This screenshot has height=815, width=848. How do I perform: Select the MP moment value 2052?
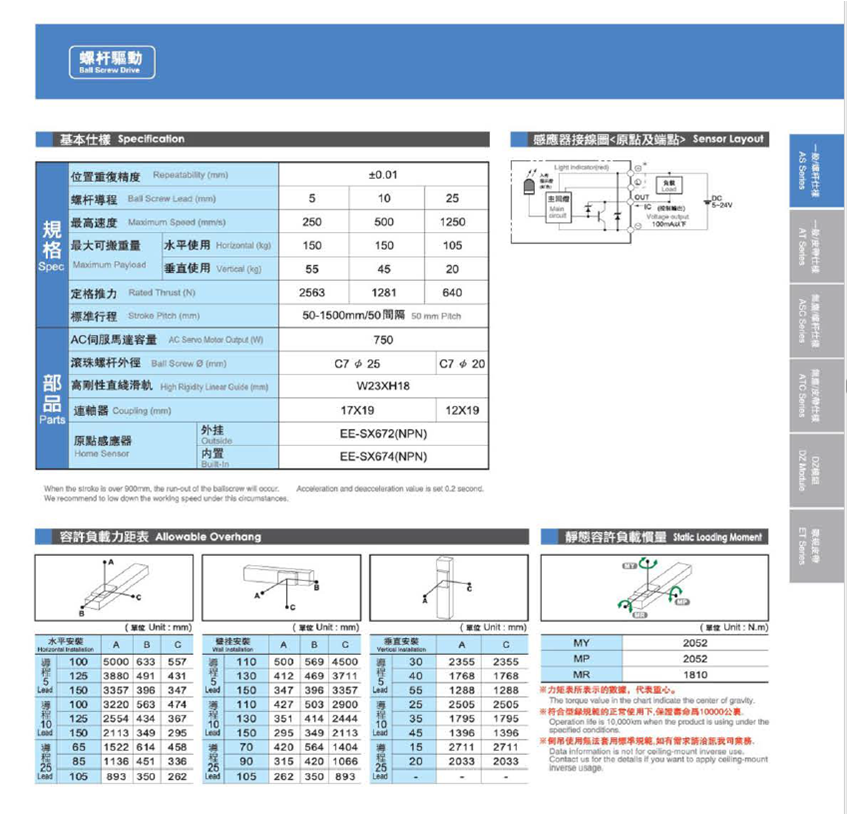(695, 659)
